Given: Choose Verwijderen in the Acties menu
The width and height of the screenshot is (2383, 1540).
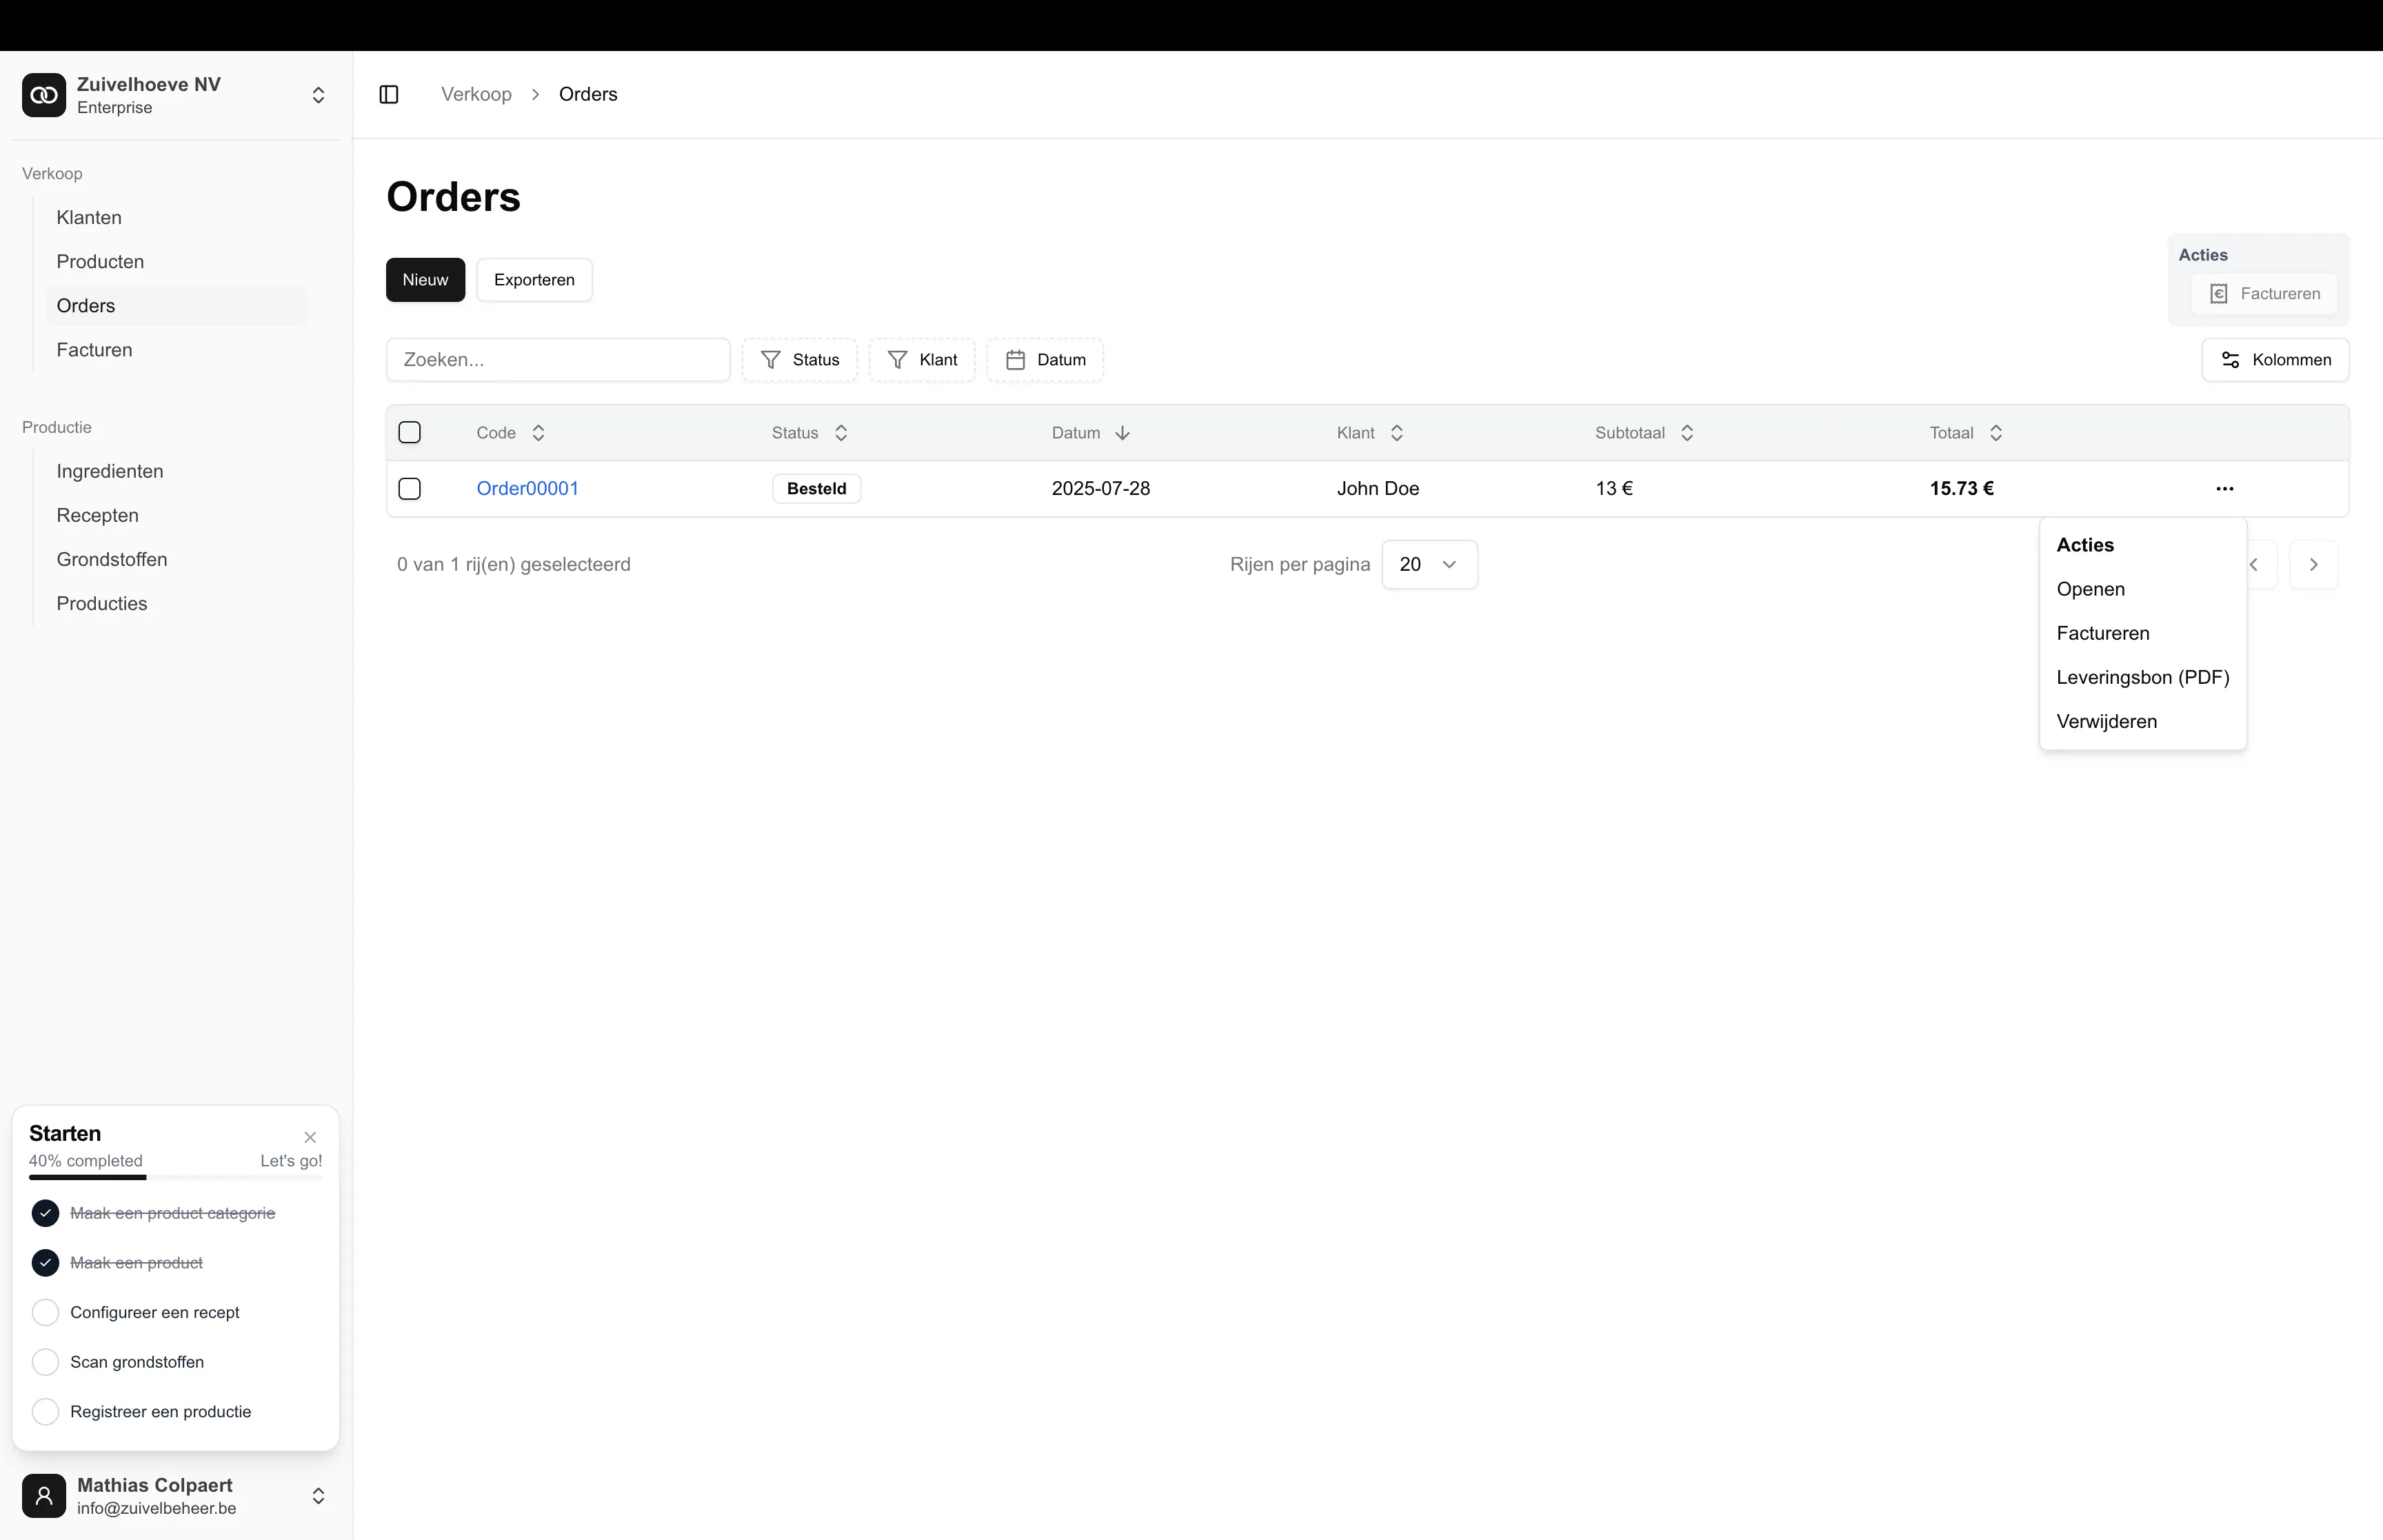Looking at the screenshot, I should (2143, 721).
